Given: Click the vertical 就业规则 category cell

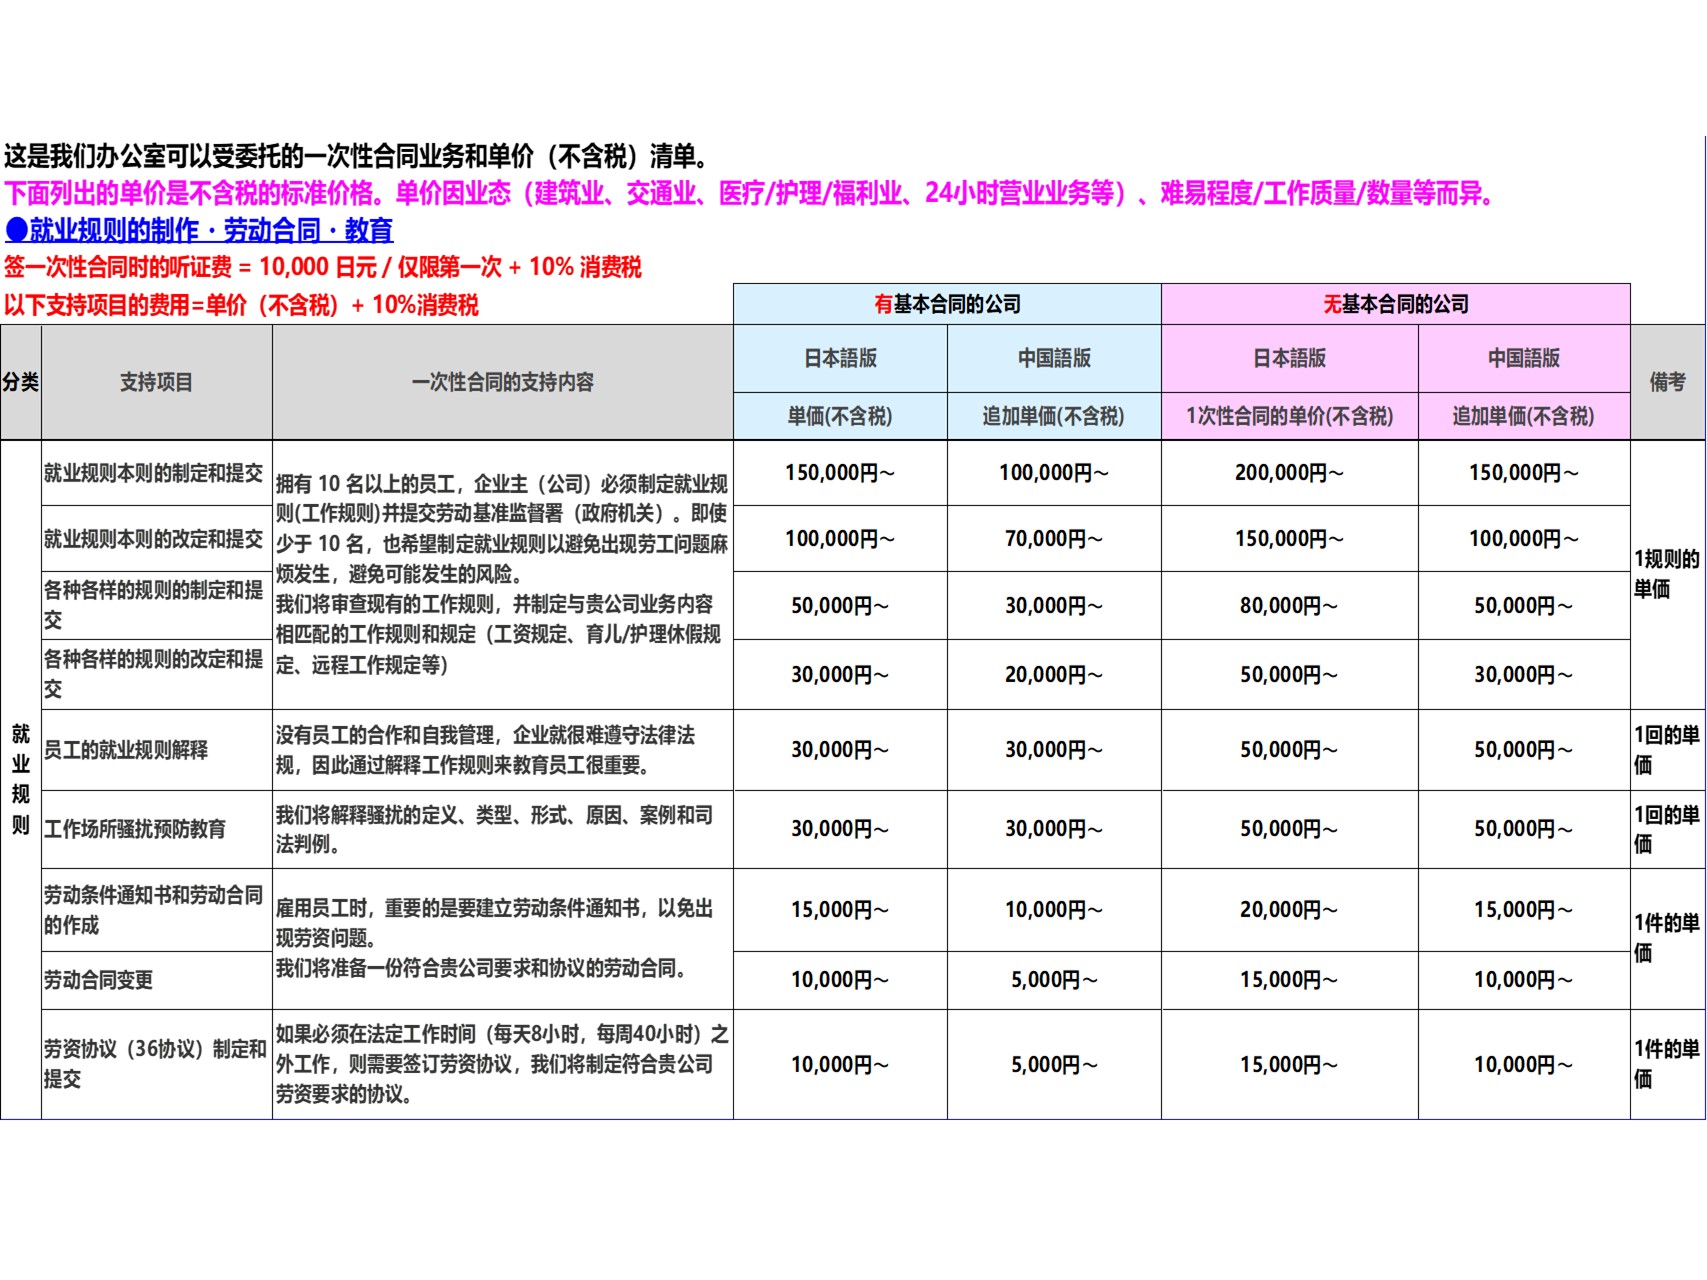Looking at the screenshot, I should click(21, 779).
